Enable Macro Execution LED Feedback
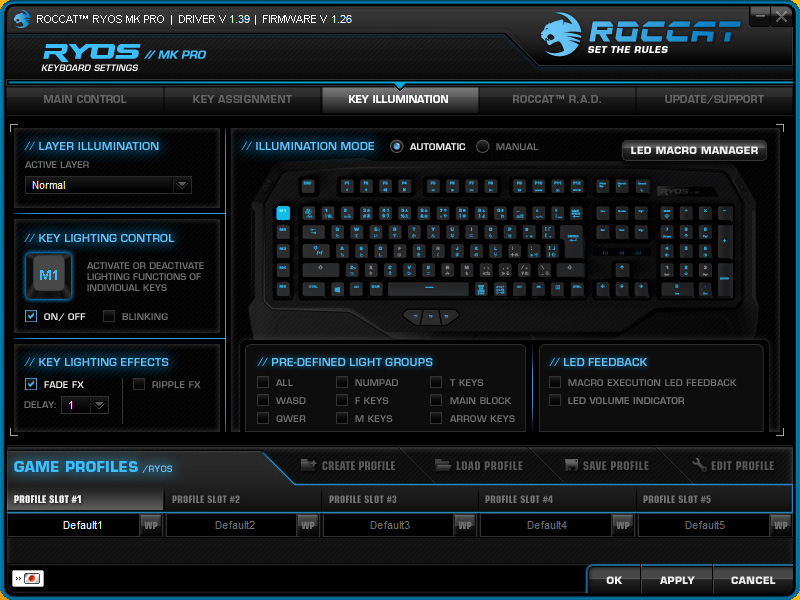 tap(555, 382)
